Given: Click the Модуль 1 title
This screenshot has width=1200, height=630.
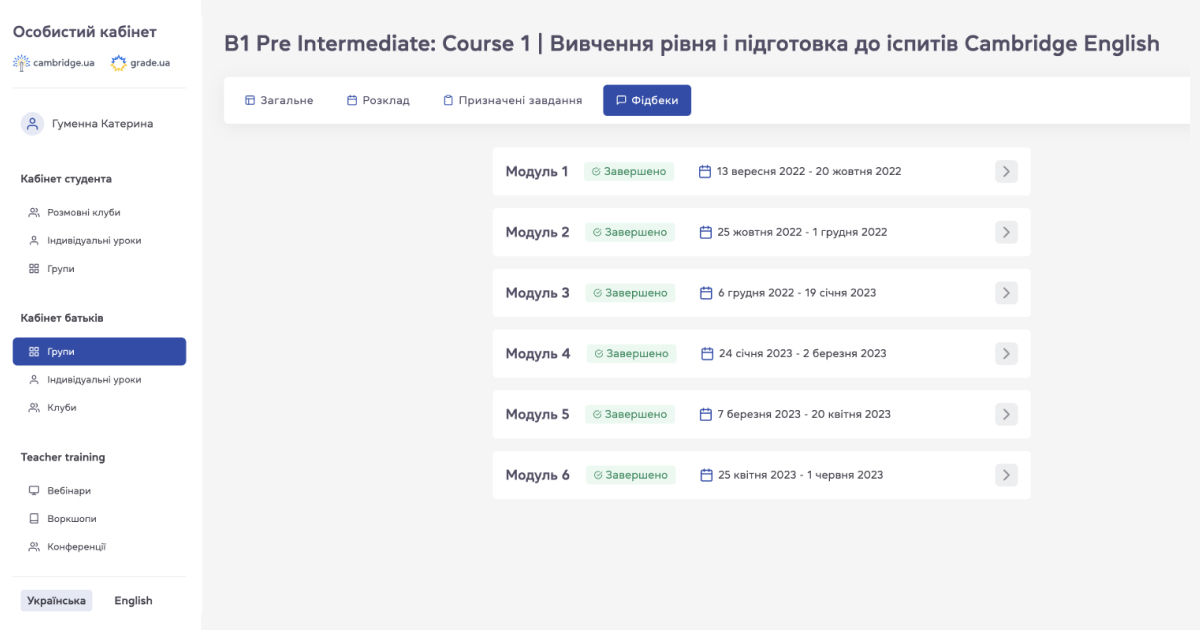Looking at the screenshot, I should (x=537, y=171).
